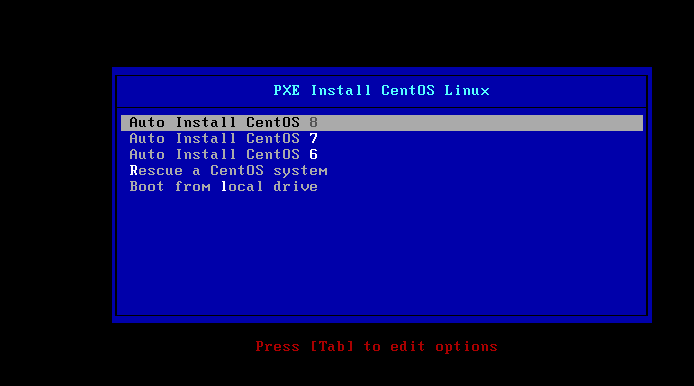Select Rescue a CentOS system entry
This screenshot has width=694, height=386.
[382, 170]
